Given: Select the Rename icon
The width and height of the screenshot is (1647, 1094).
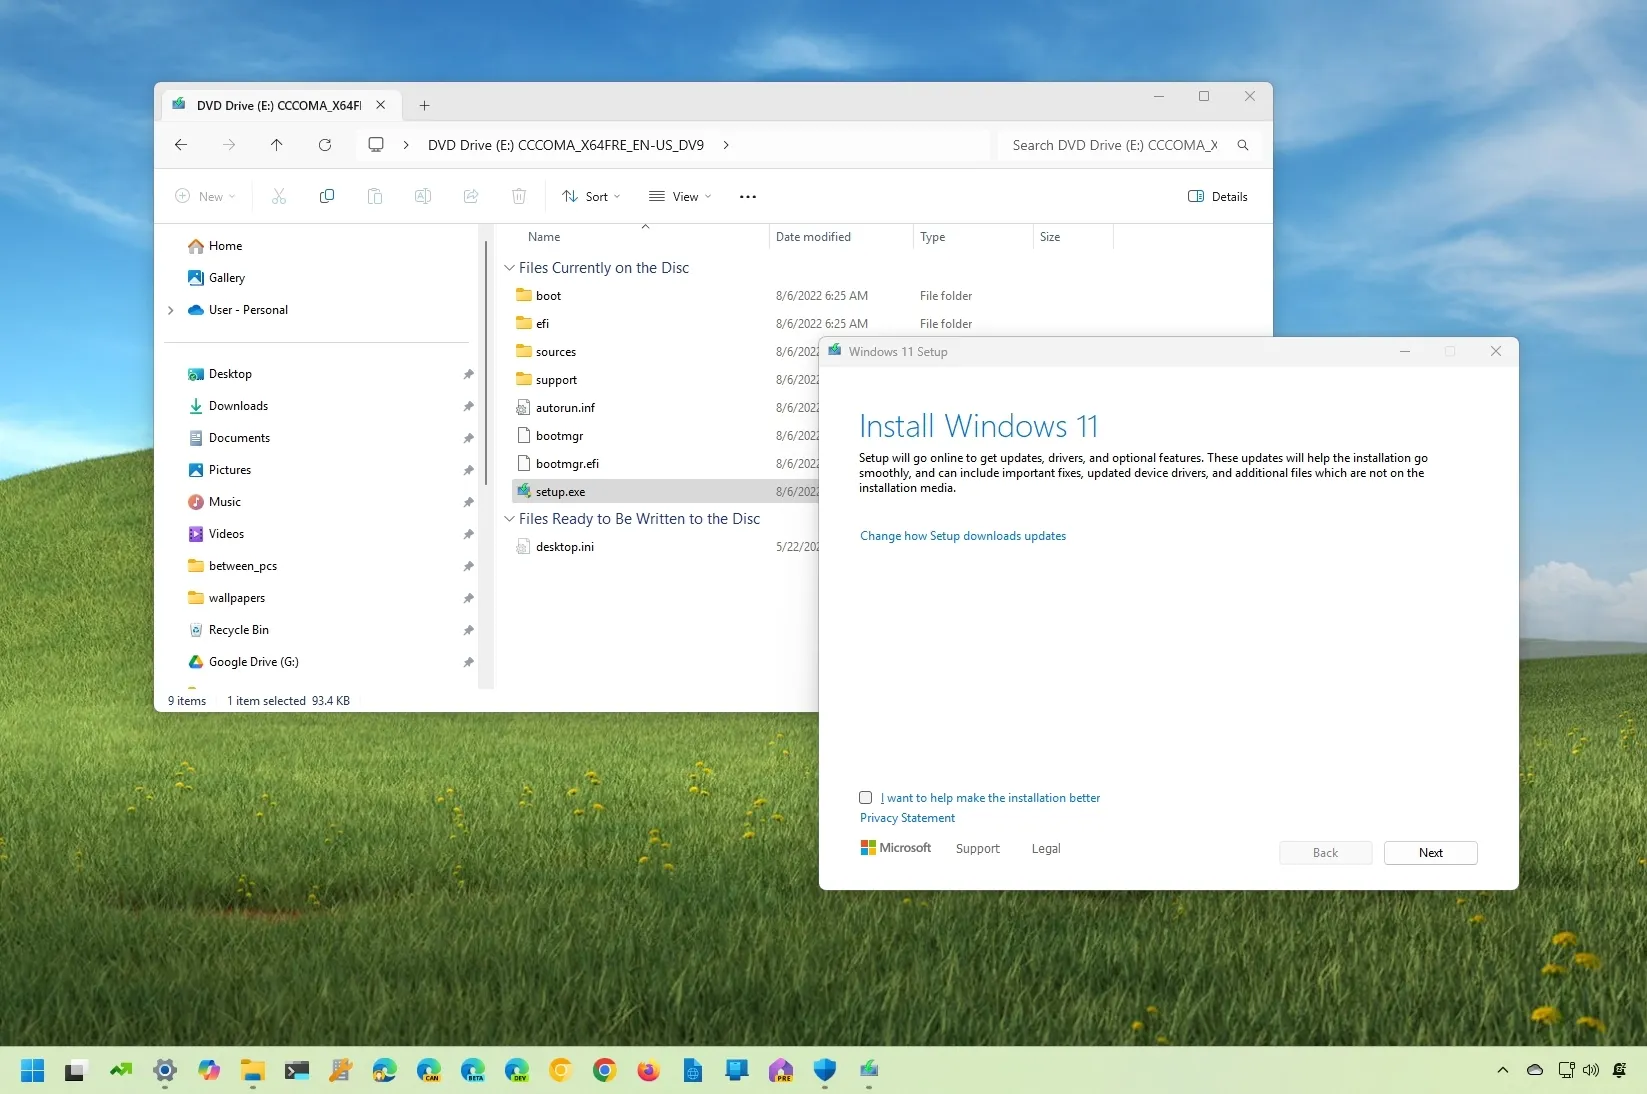Looking at the screenshot, I should tap(423, 196).
